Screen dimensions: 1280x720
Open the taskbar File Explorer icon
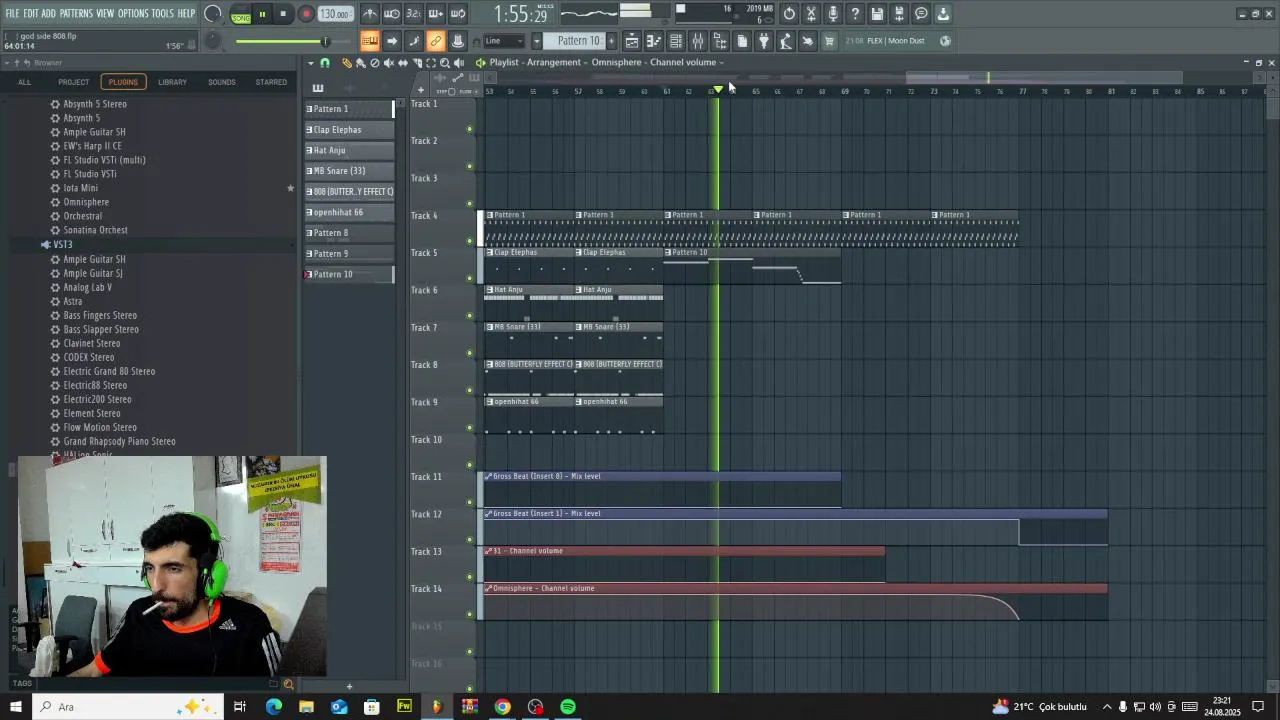click(x=306, y=707)
